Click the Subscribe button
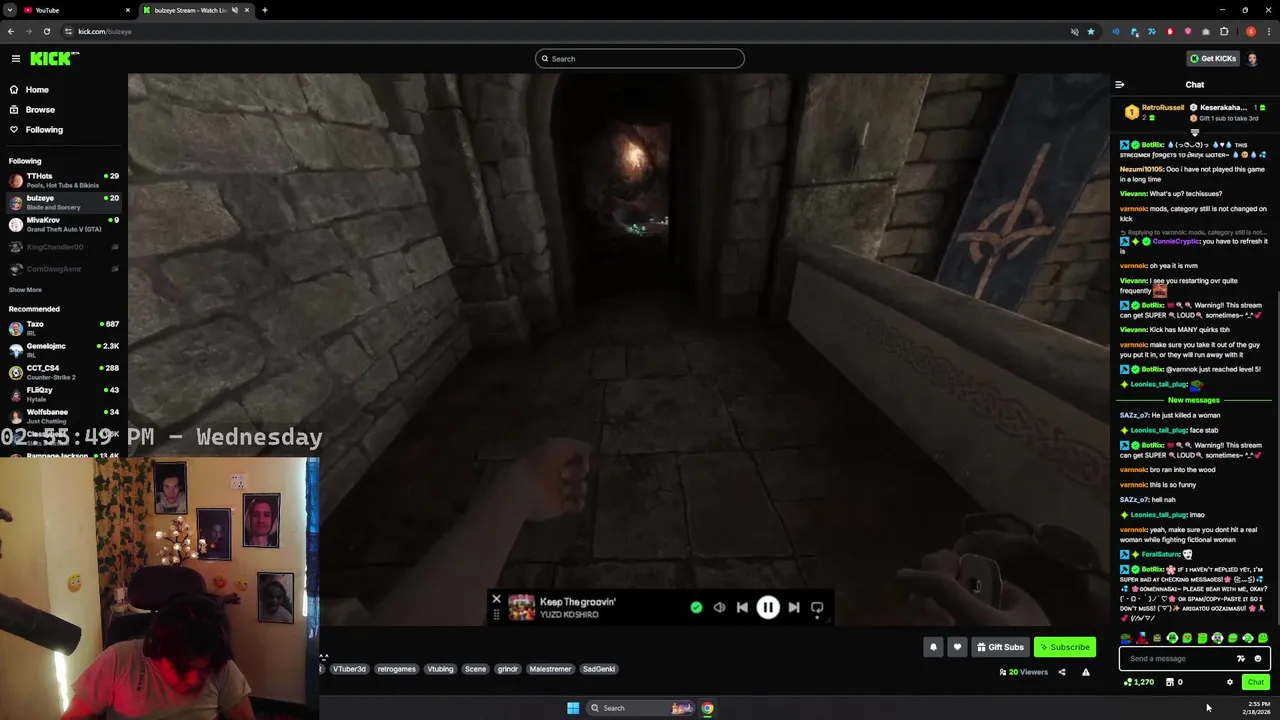1280x720 pixels. pyautogui.click(x=1064, y=647)
